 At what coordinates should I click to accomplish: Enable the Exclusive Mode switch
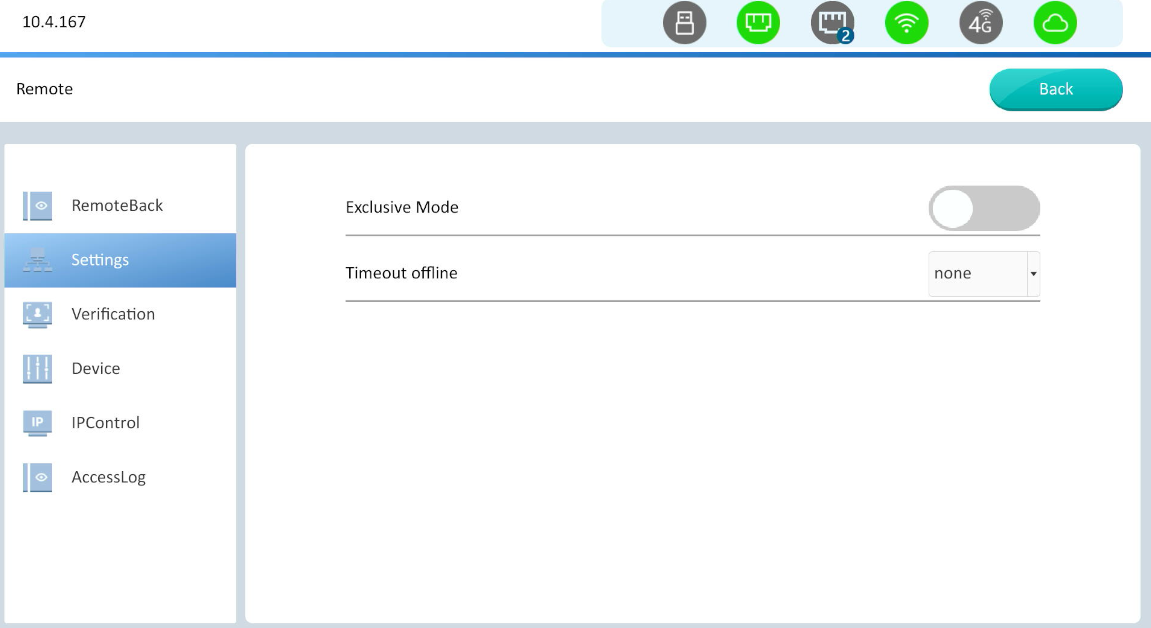(984, 208)
